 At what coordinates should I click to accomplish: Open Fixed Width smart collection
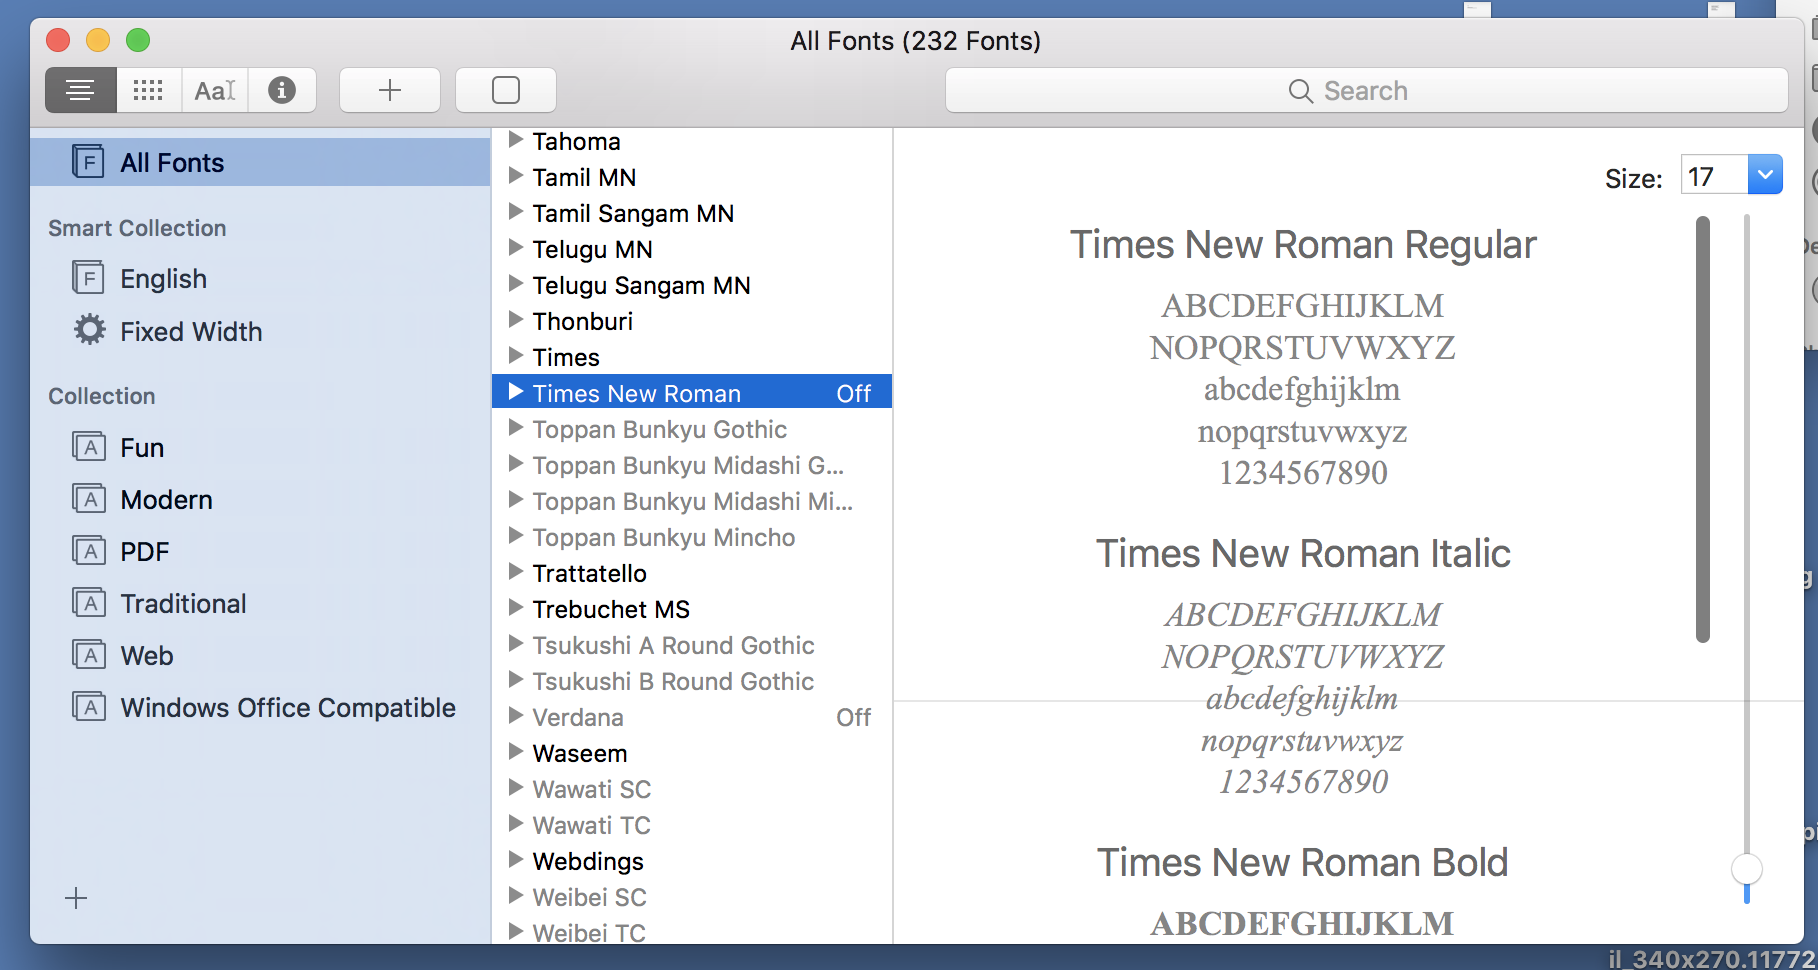tap(191, 331)
